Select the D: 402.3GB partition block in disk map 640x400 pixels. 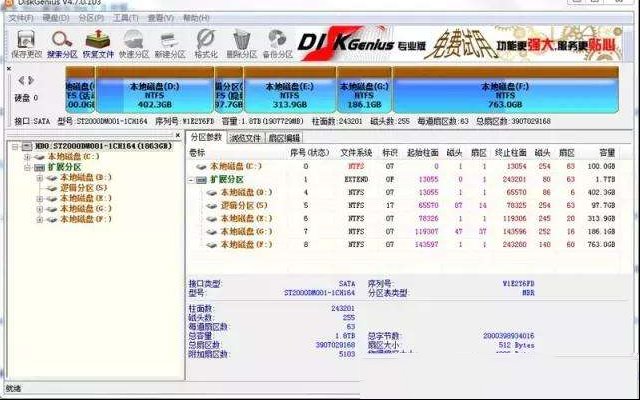(x=154, y=90)
